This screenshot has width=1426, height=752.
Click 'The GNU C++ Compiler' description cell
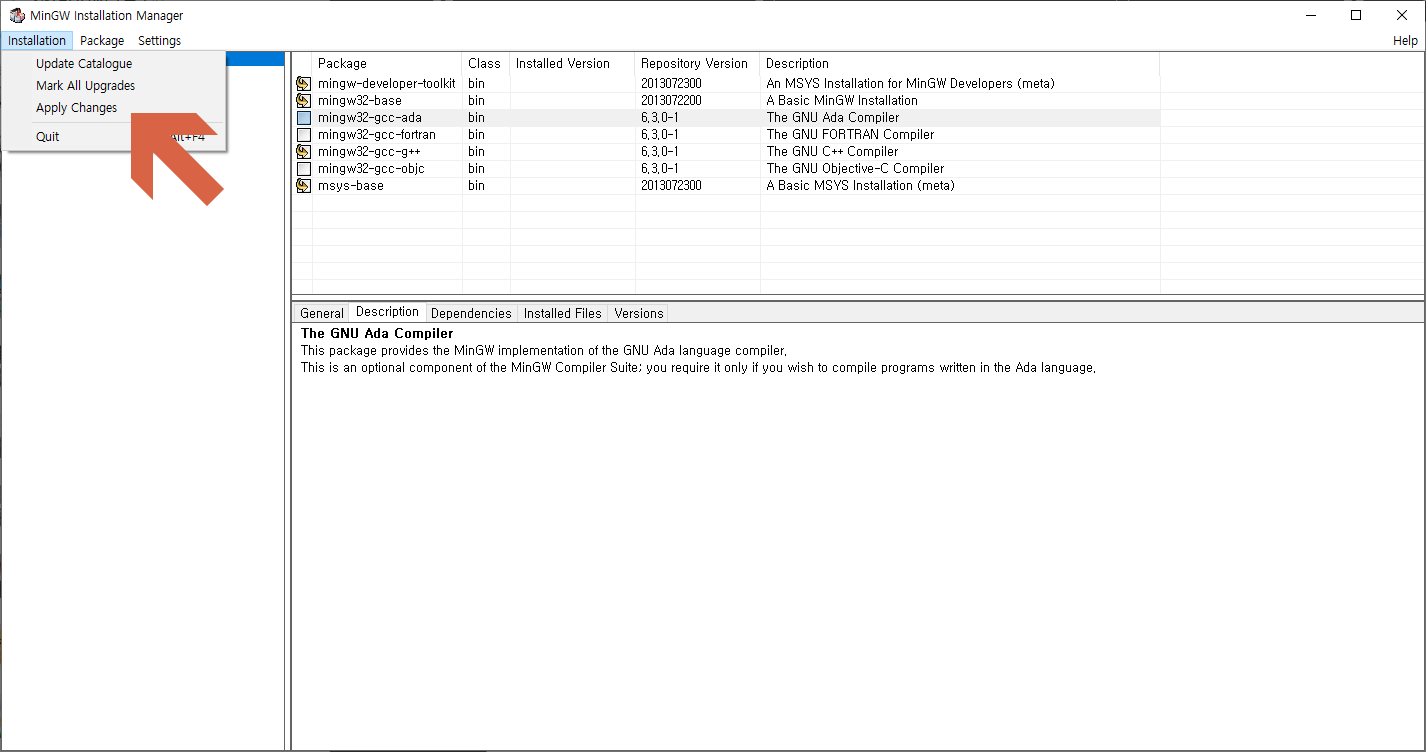point(832,152)
